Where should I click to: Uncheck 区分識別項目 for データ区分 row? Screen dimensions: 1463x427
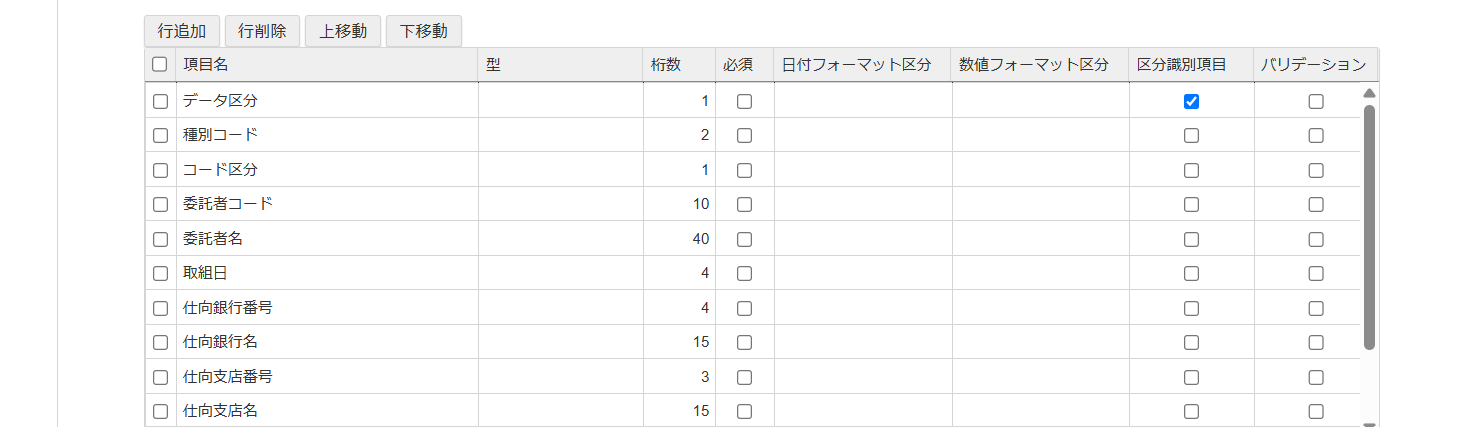pyautogui.click(x=1191, y=101)
